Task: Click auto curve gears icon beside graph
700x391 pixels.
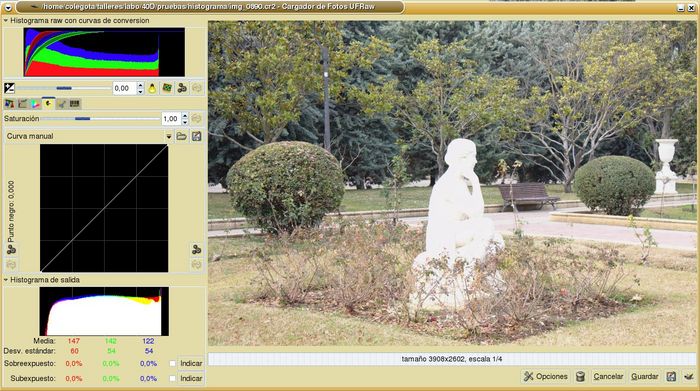Action: click(x=196, y=250)
